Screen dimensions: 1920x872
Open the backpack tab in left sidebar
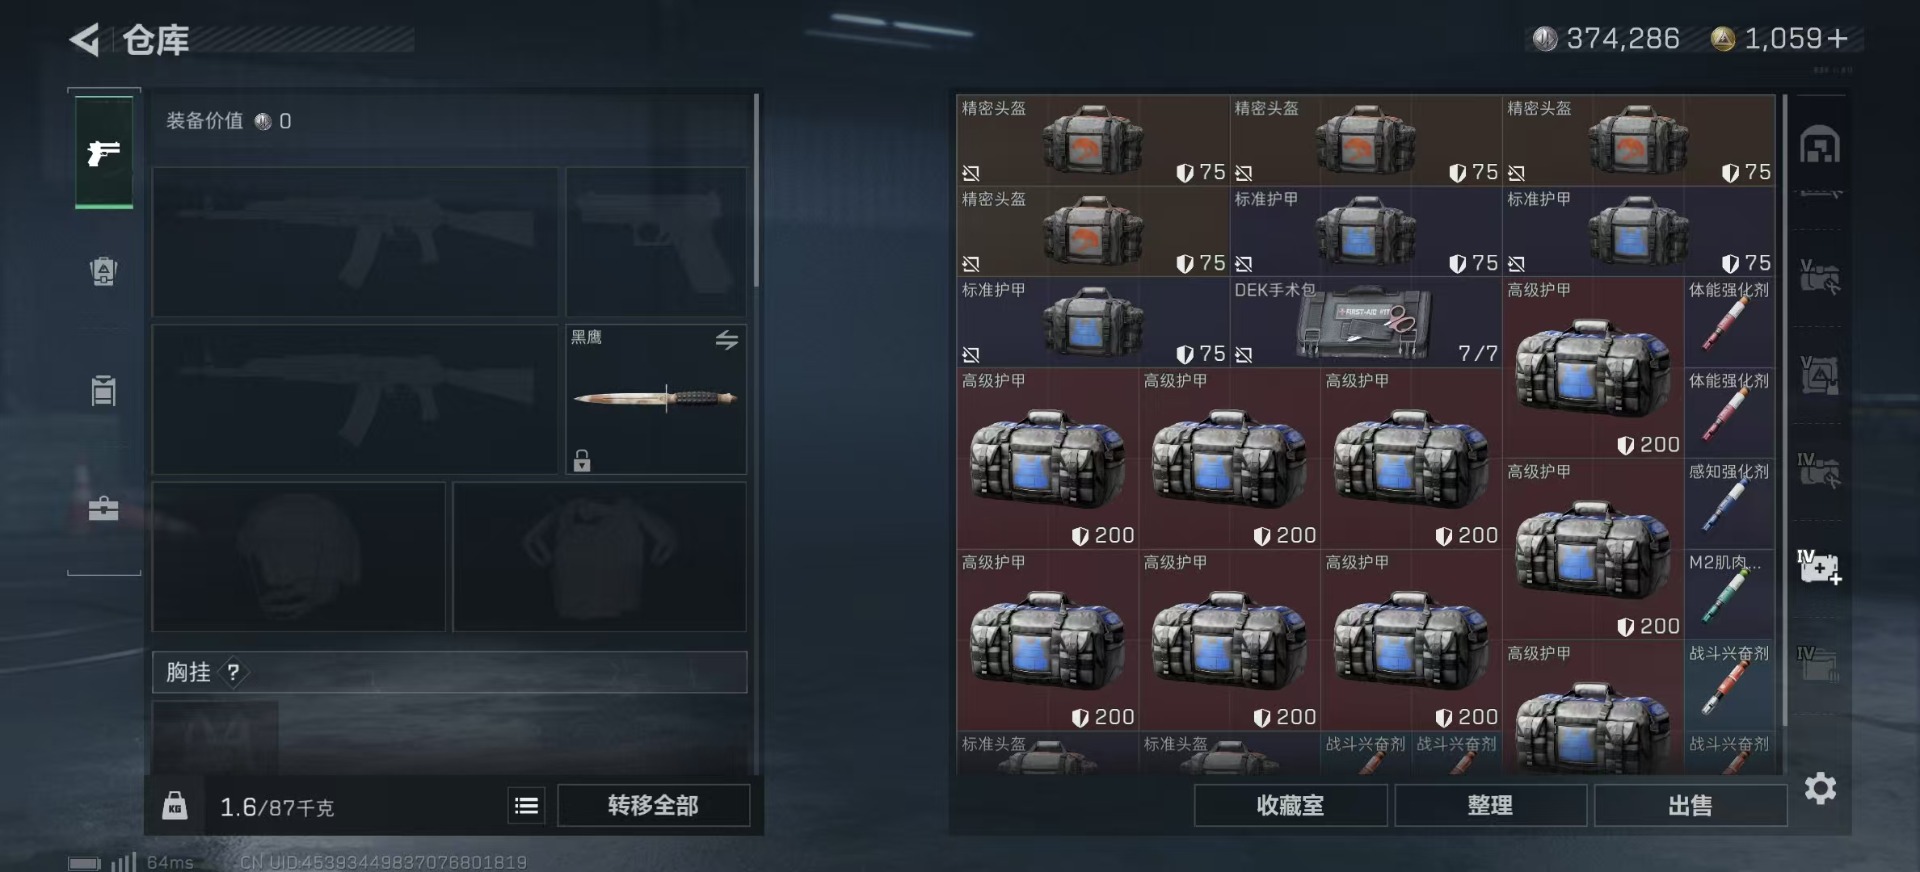(104, 271)
